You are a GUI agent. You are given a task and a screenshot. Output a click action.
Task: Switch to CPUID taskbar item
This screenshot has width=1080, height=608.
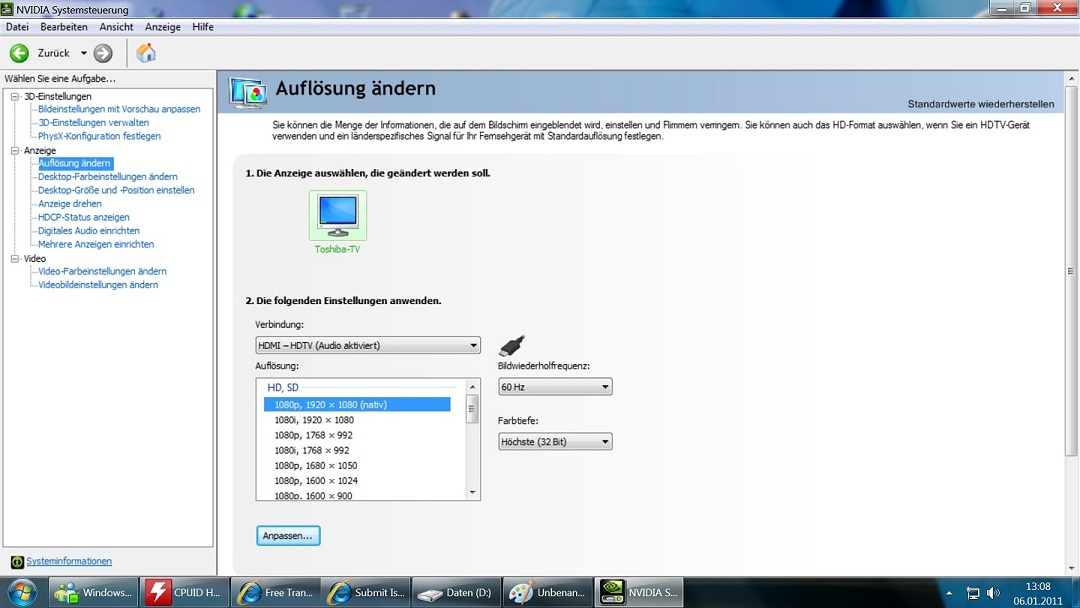click(x=184, y=592)
